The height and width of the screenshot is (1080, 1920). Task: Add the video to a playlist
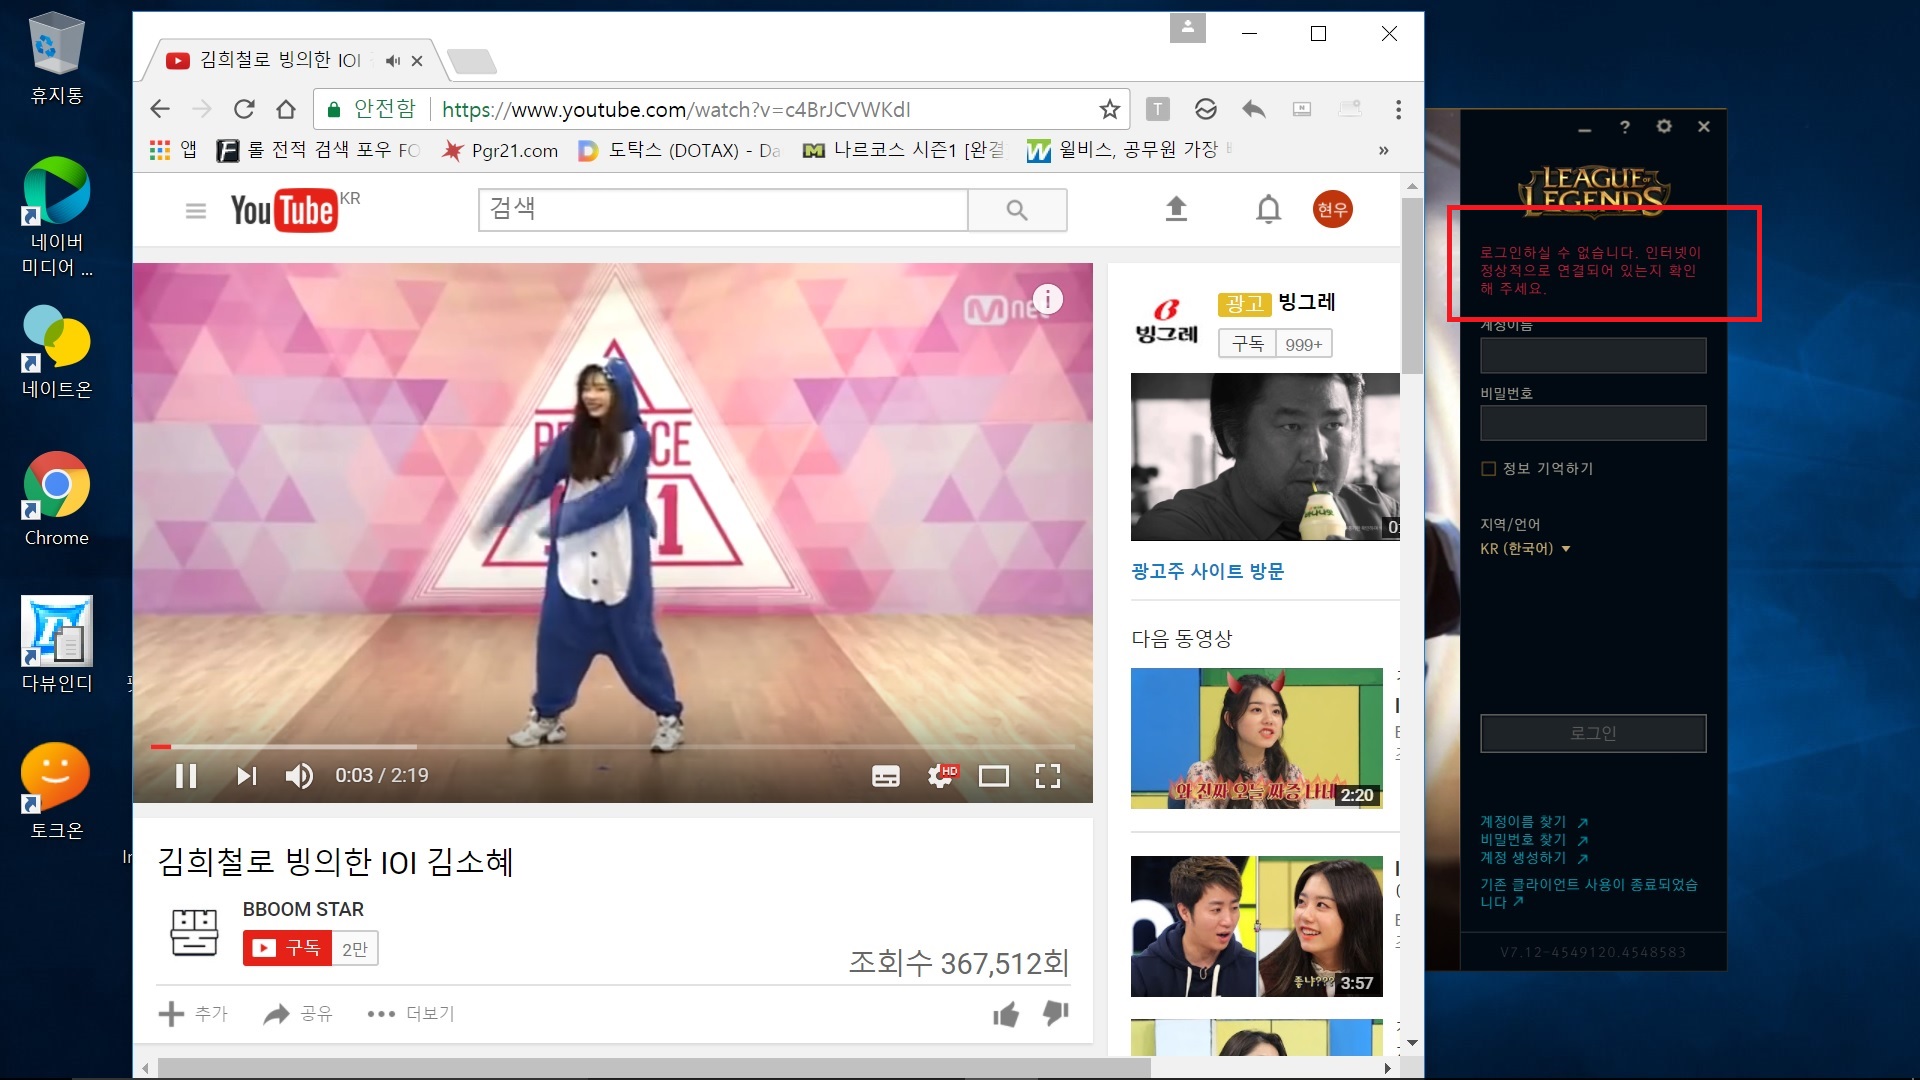pos(193,1014)
